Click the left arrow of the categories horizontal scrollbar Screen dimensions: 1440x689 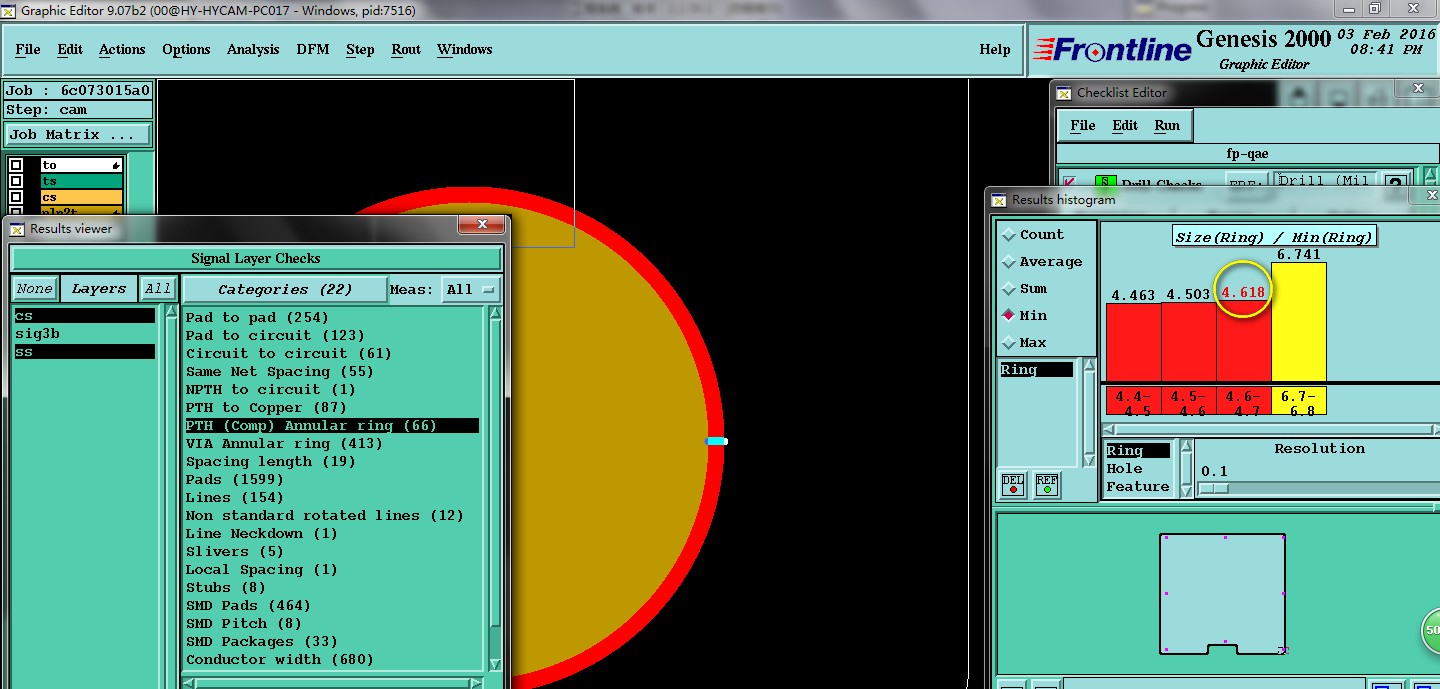(x=189, y=684)
